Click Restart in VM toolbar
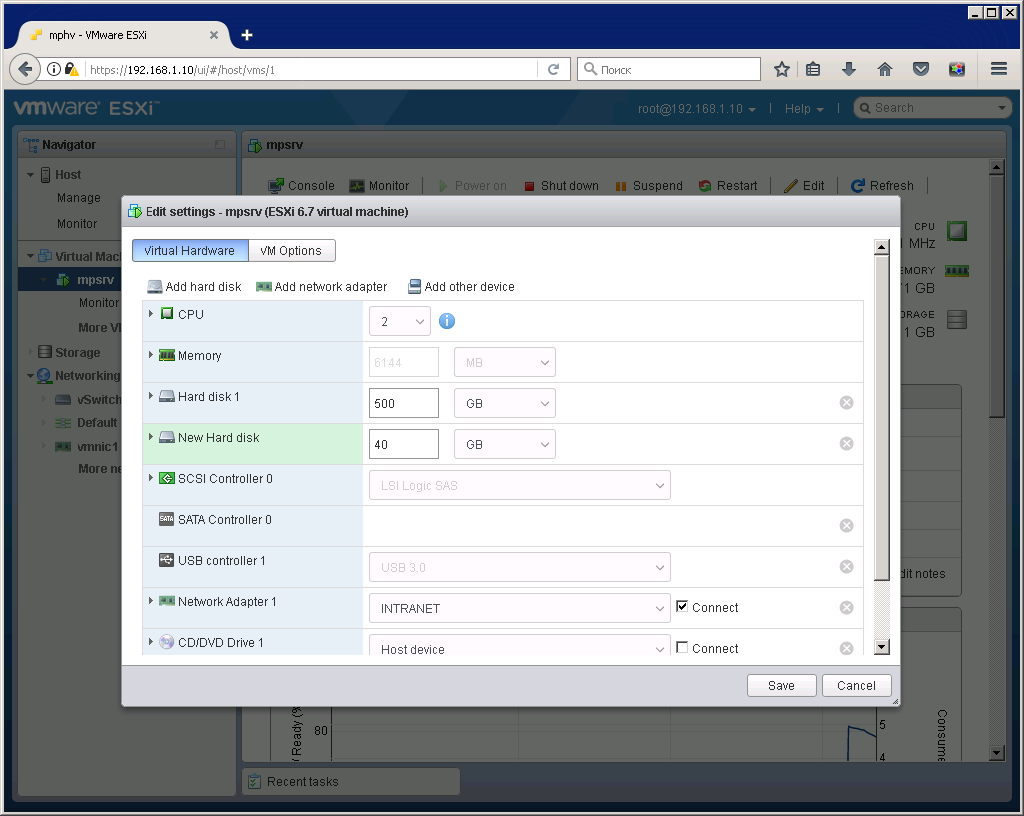The image size is (1024, 816). pyautogui.click(x=728, y=186)
